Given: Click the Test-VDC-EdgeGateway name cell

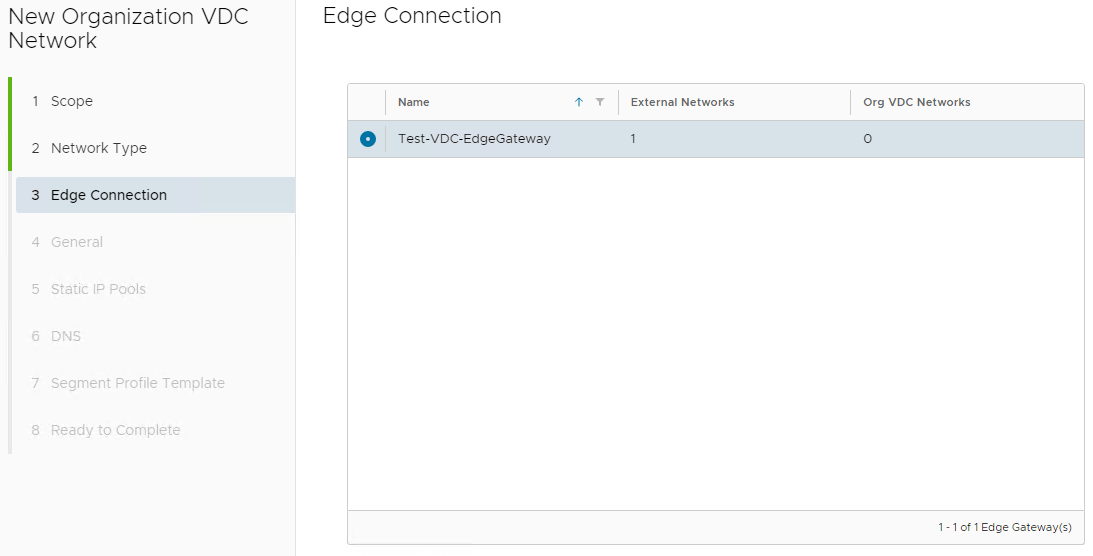Looking at the screenshot, I should pos(474,139).
